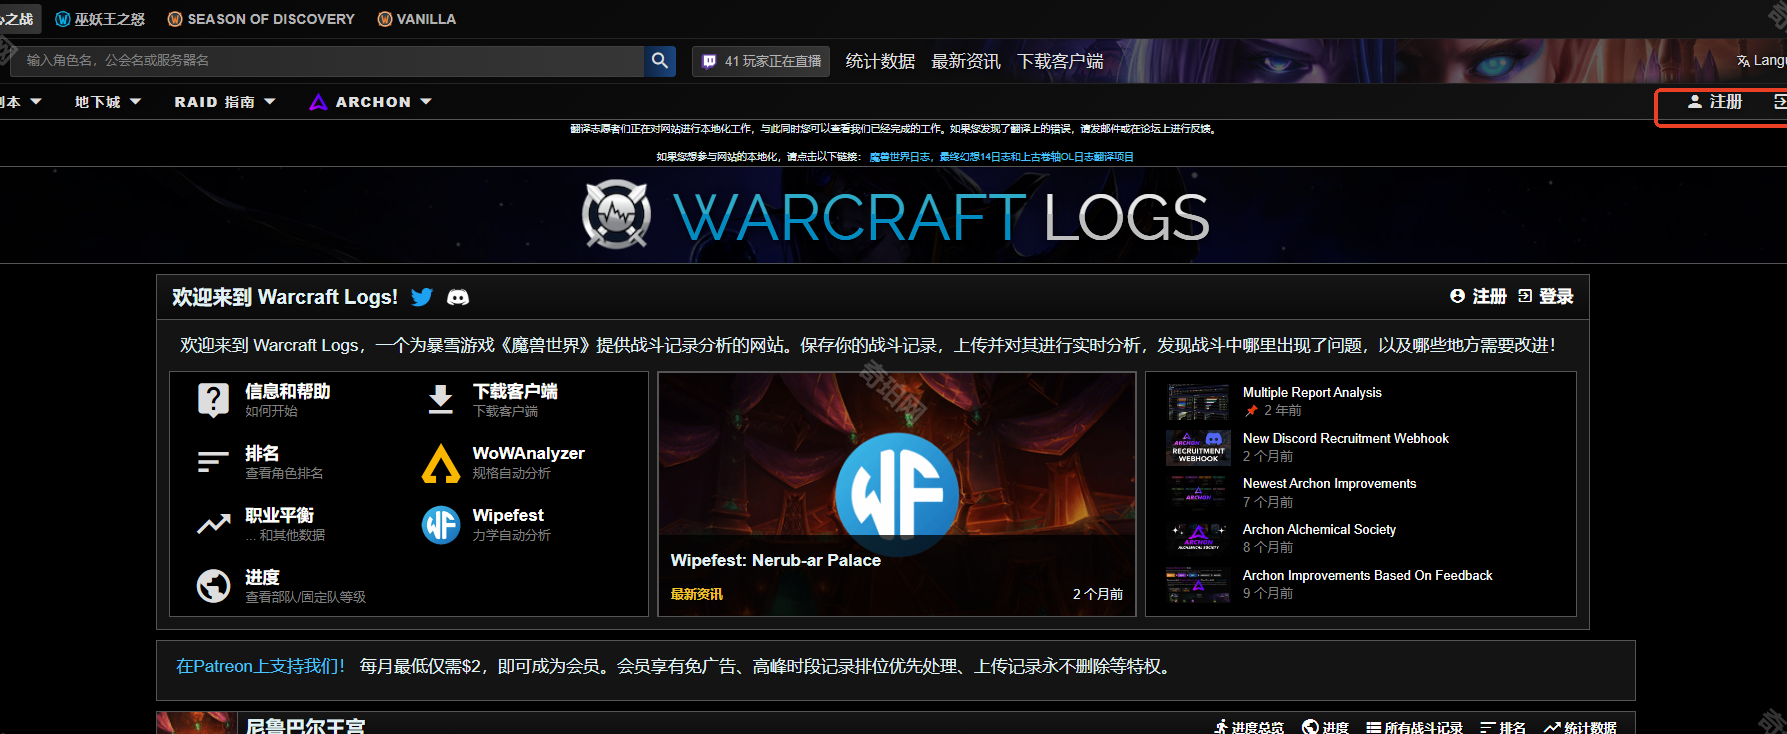This screenshot has width=1787, height=734.
Task: Click the search magnifier button
Action: point(660,61)
